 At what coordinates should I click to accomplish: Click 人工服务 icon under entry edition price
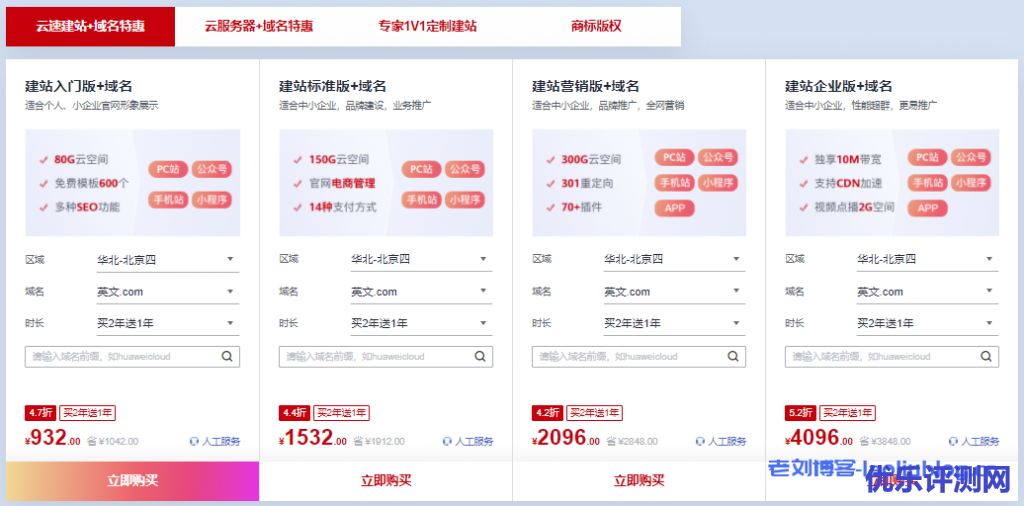(194, 441)
